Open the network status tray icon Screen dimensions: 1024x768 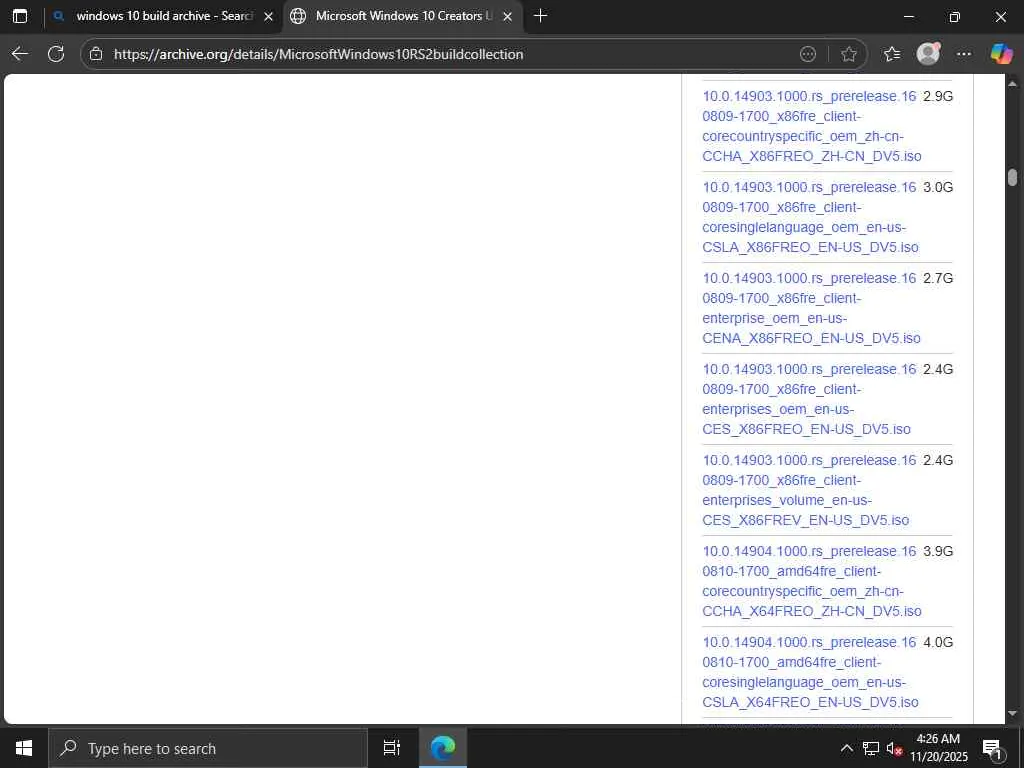(871, 748)
